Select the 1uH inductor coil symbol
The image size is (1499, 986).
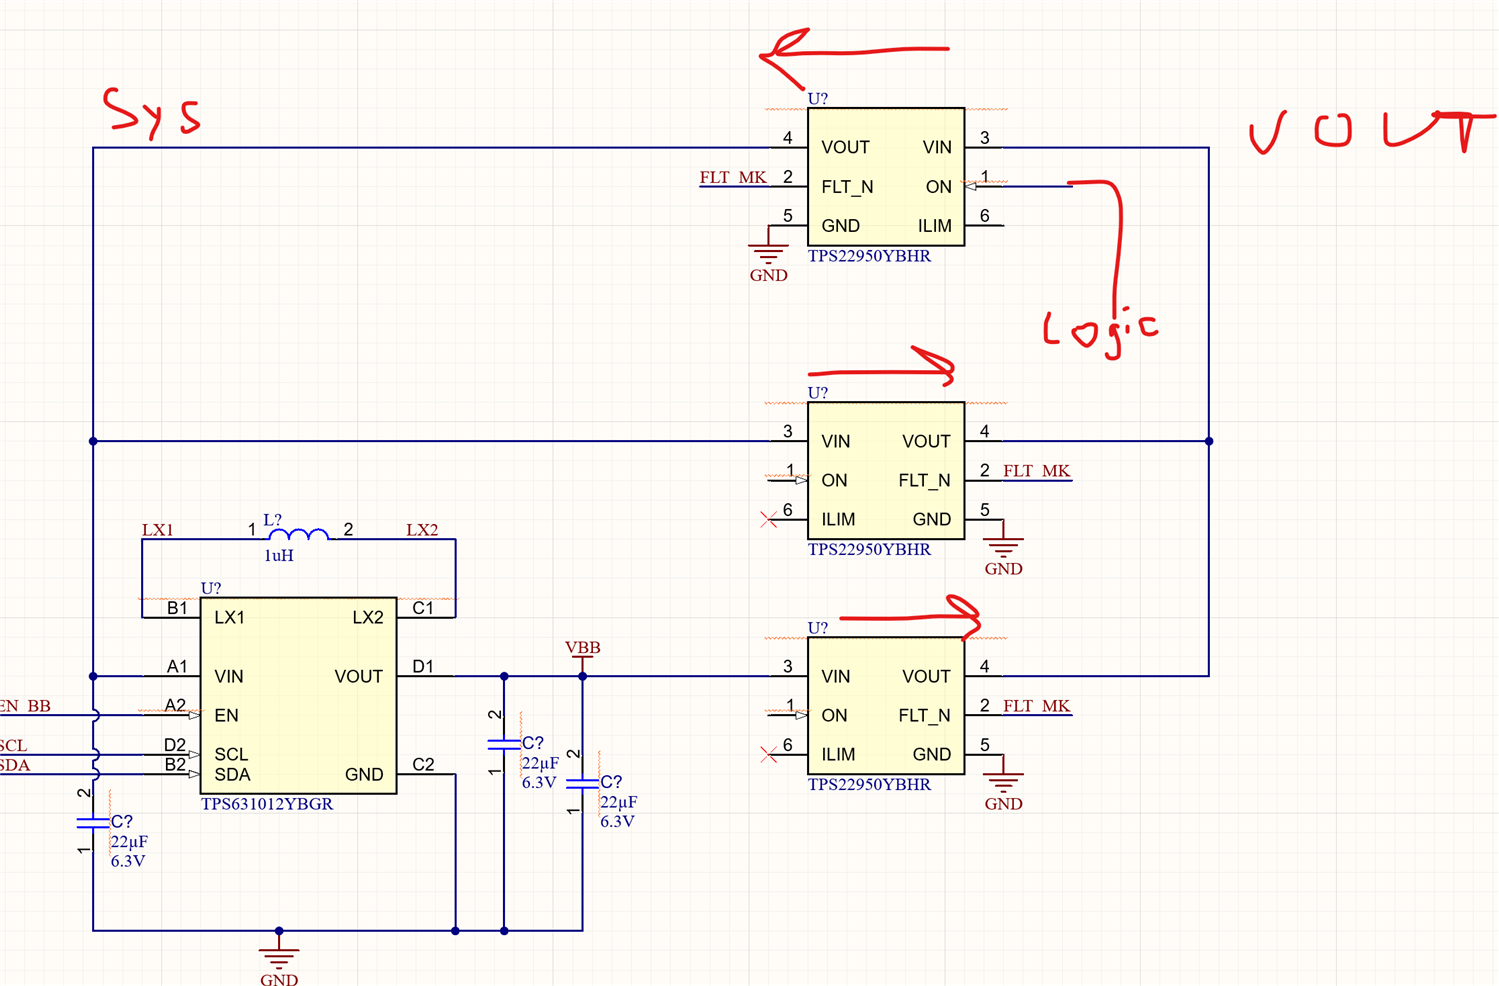[298, 535]
